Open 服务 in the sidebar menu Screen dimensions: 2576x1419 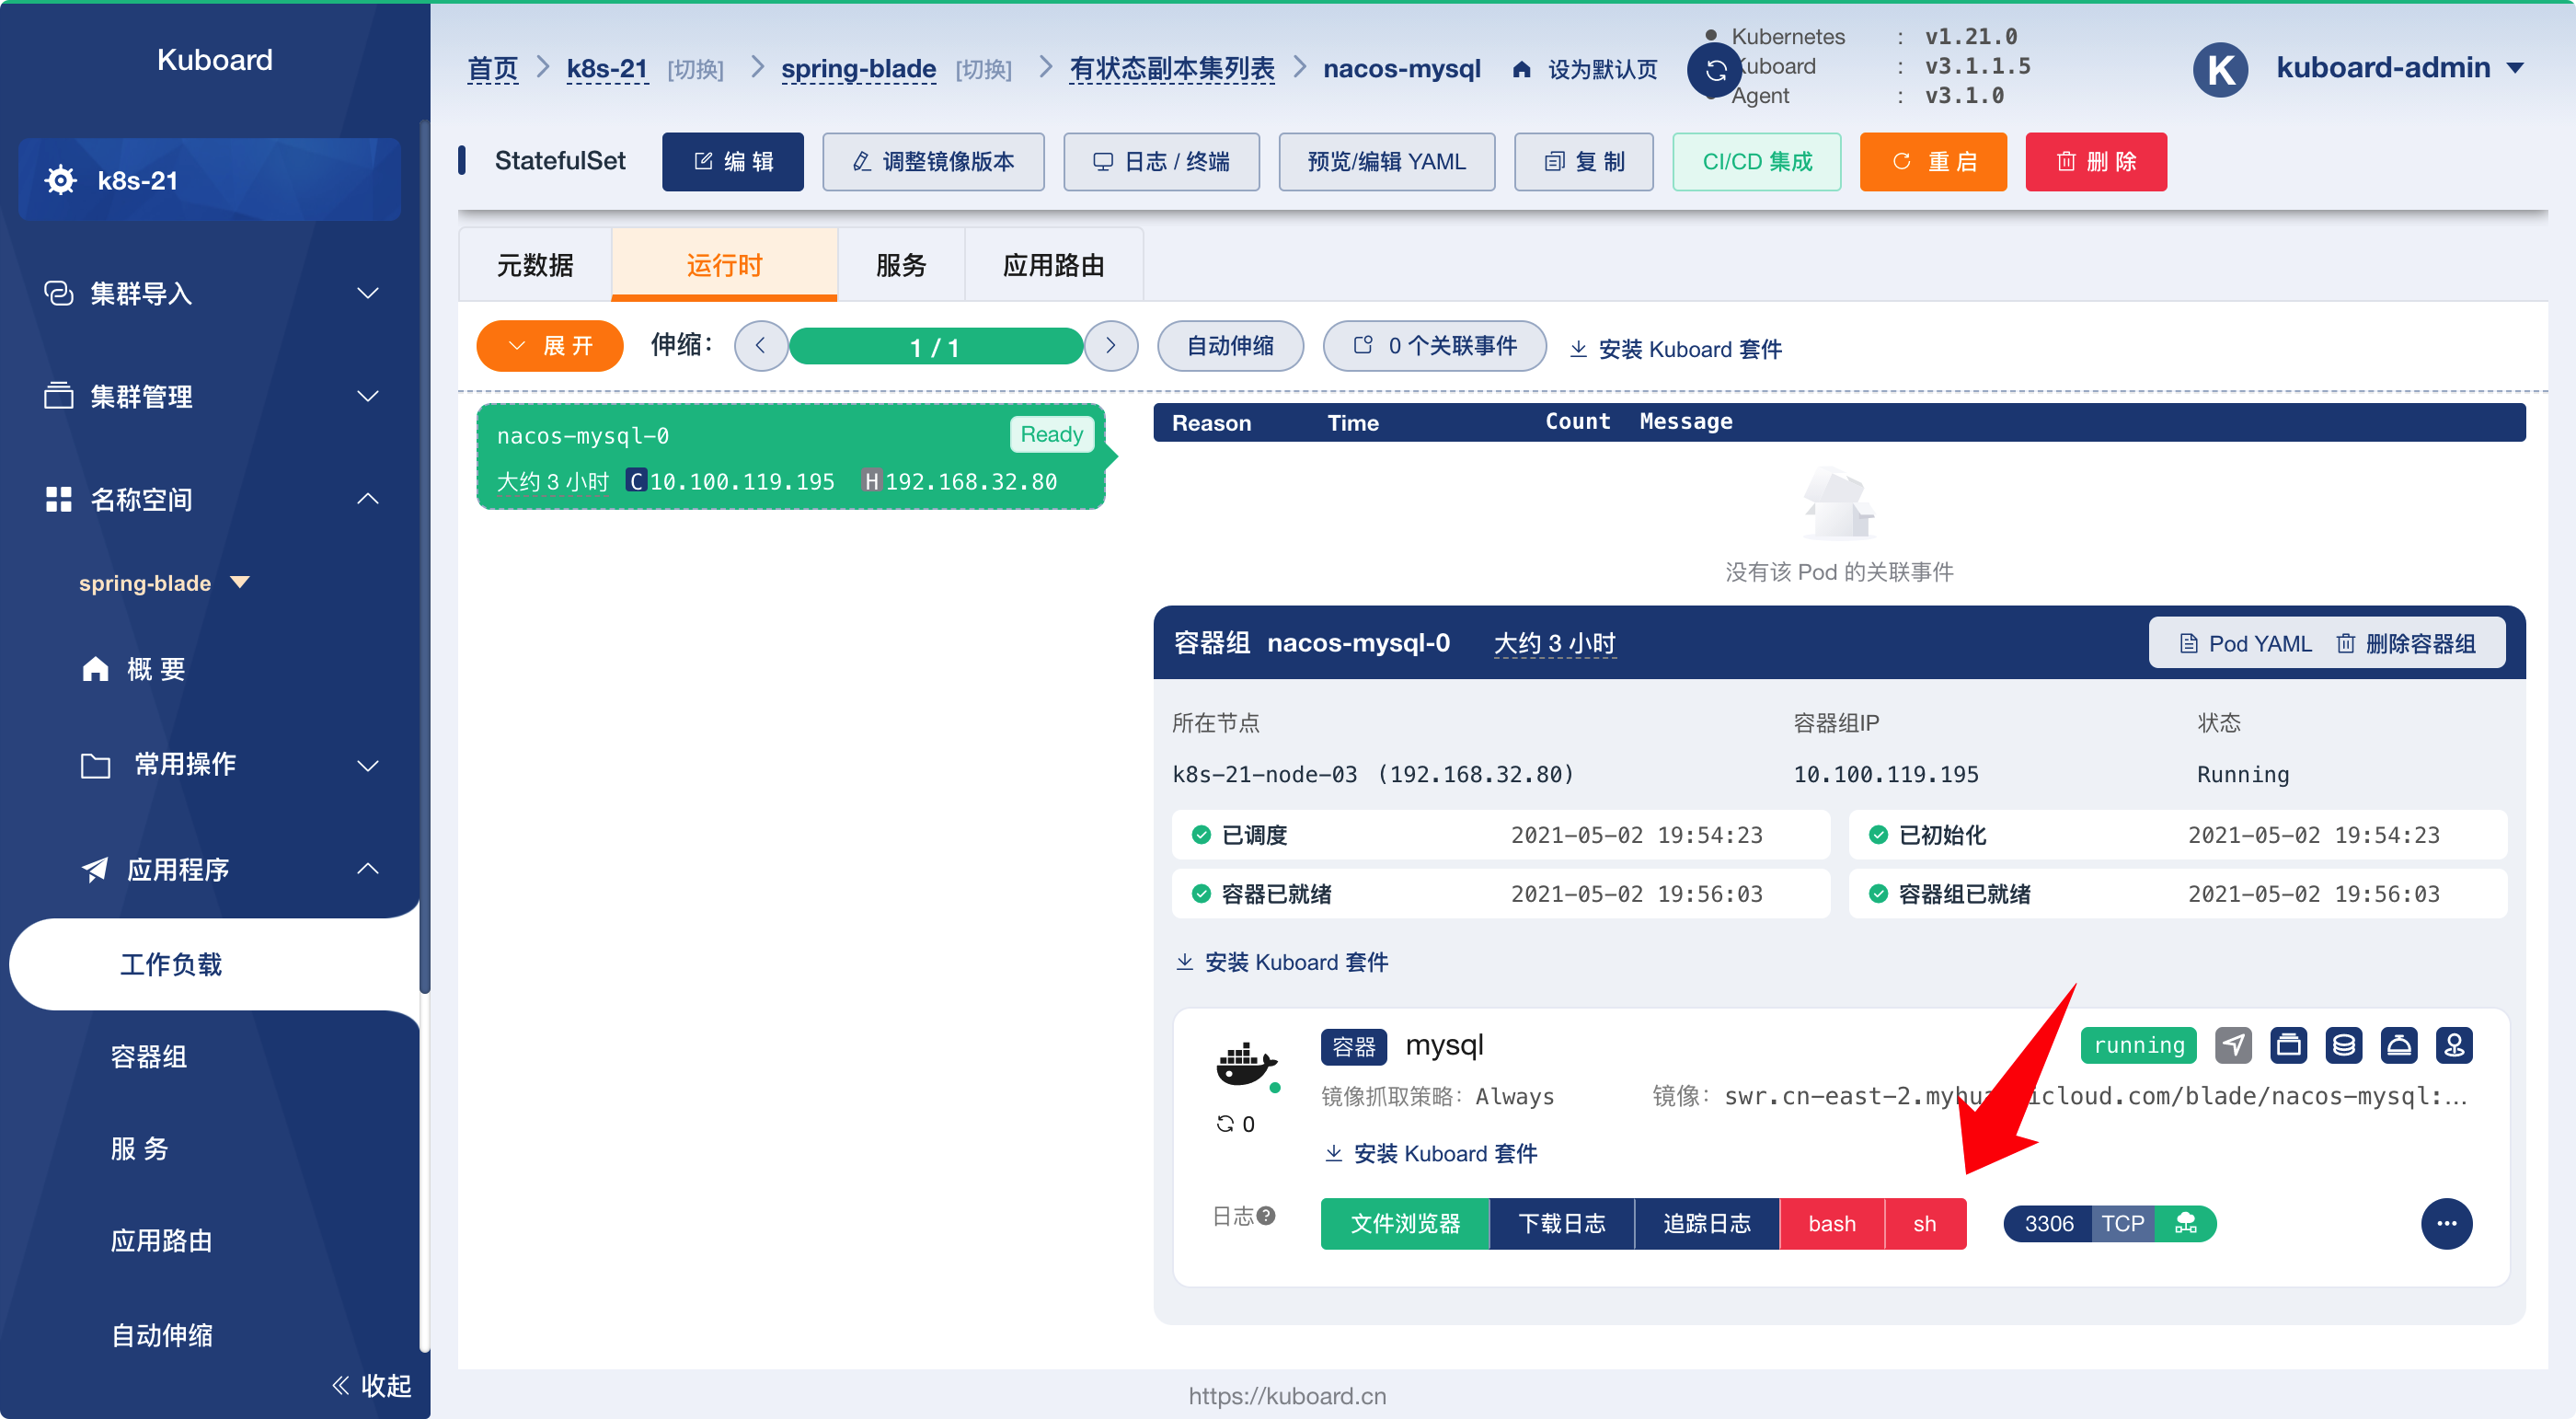pyautogui.click(x=139, y=1148)
